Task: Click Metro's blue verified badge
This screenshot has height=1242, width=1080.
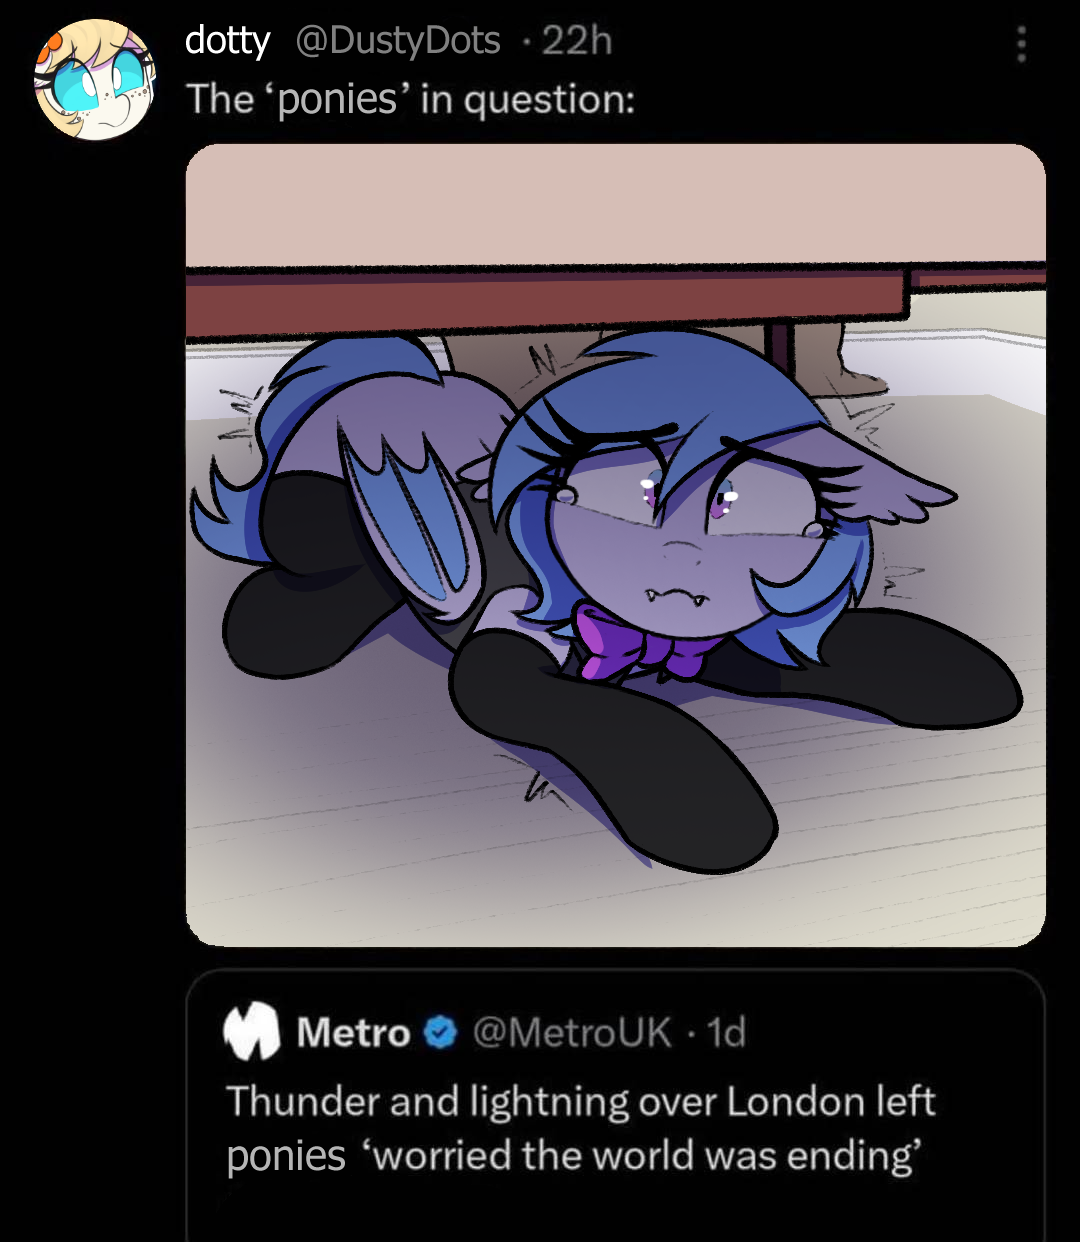Action: point(441,1032)
